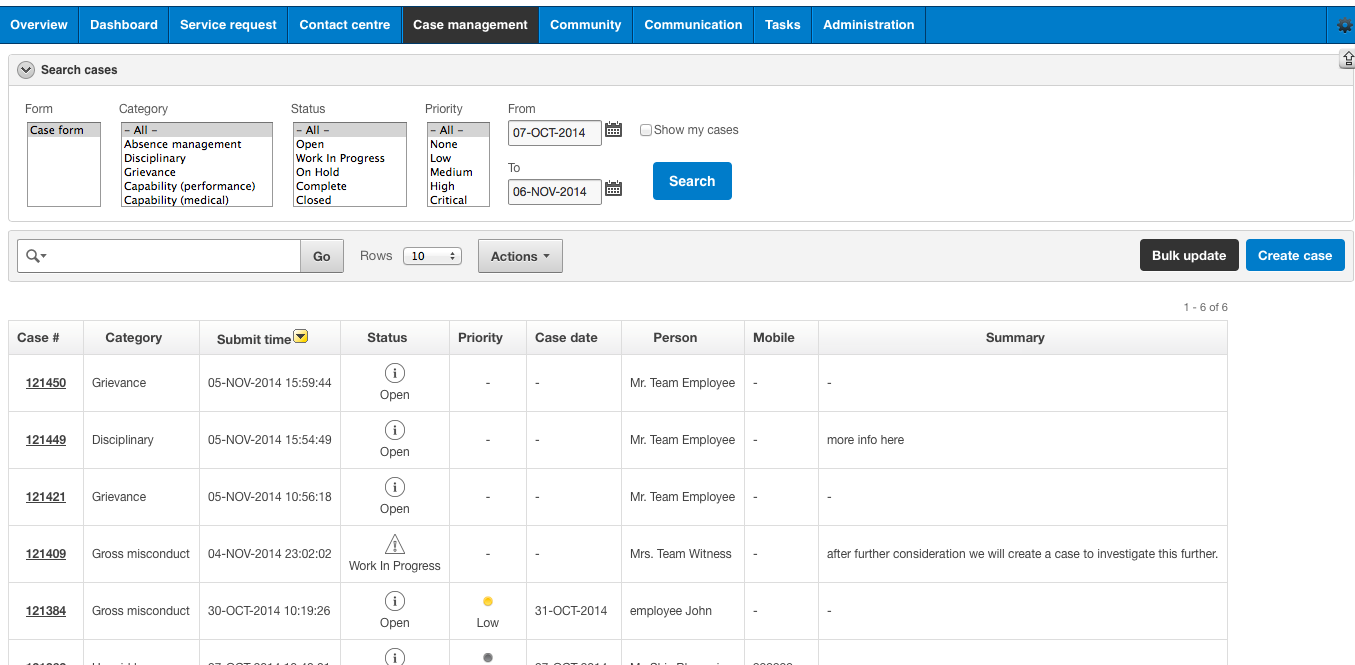1355x665 pixels.
Task: Click the Work In Progress warning icon for case 121409
Action: click(394, 544)
